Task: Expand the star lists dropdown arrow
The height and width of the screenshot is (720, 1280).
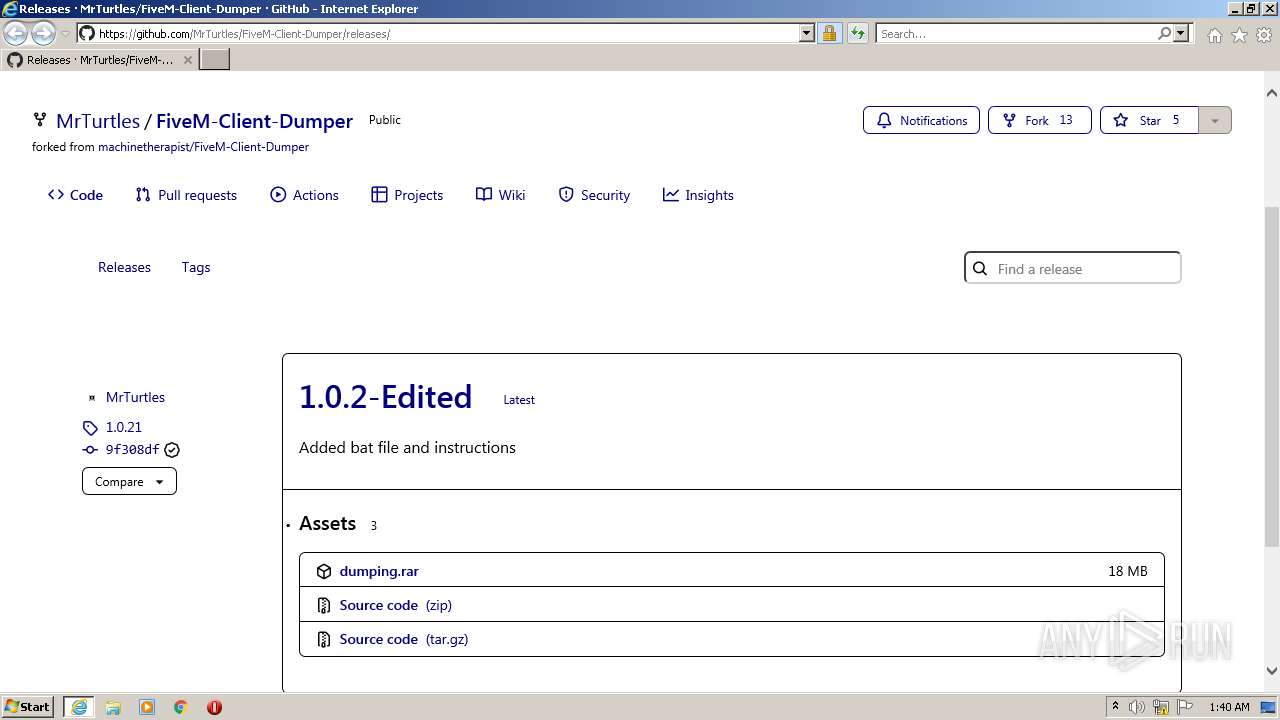Action: coord(1214,120)
